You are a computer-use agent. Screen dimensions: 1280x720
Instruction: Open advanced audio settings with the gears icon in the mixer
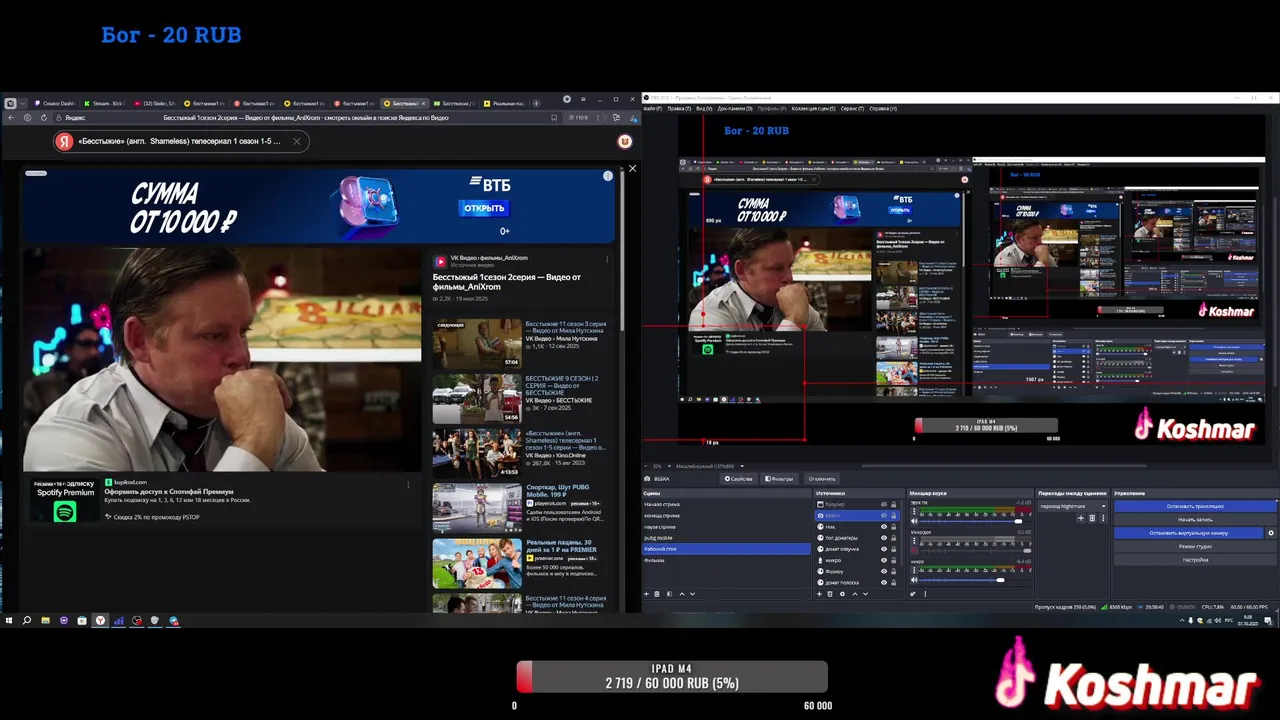(913, 593)
